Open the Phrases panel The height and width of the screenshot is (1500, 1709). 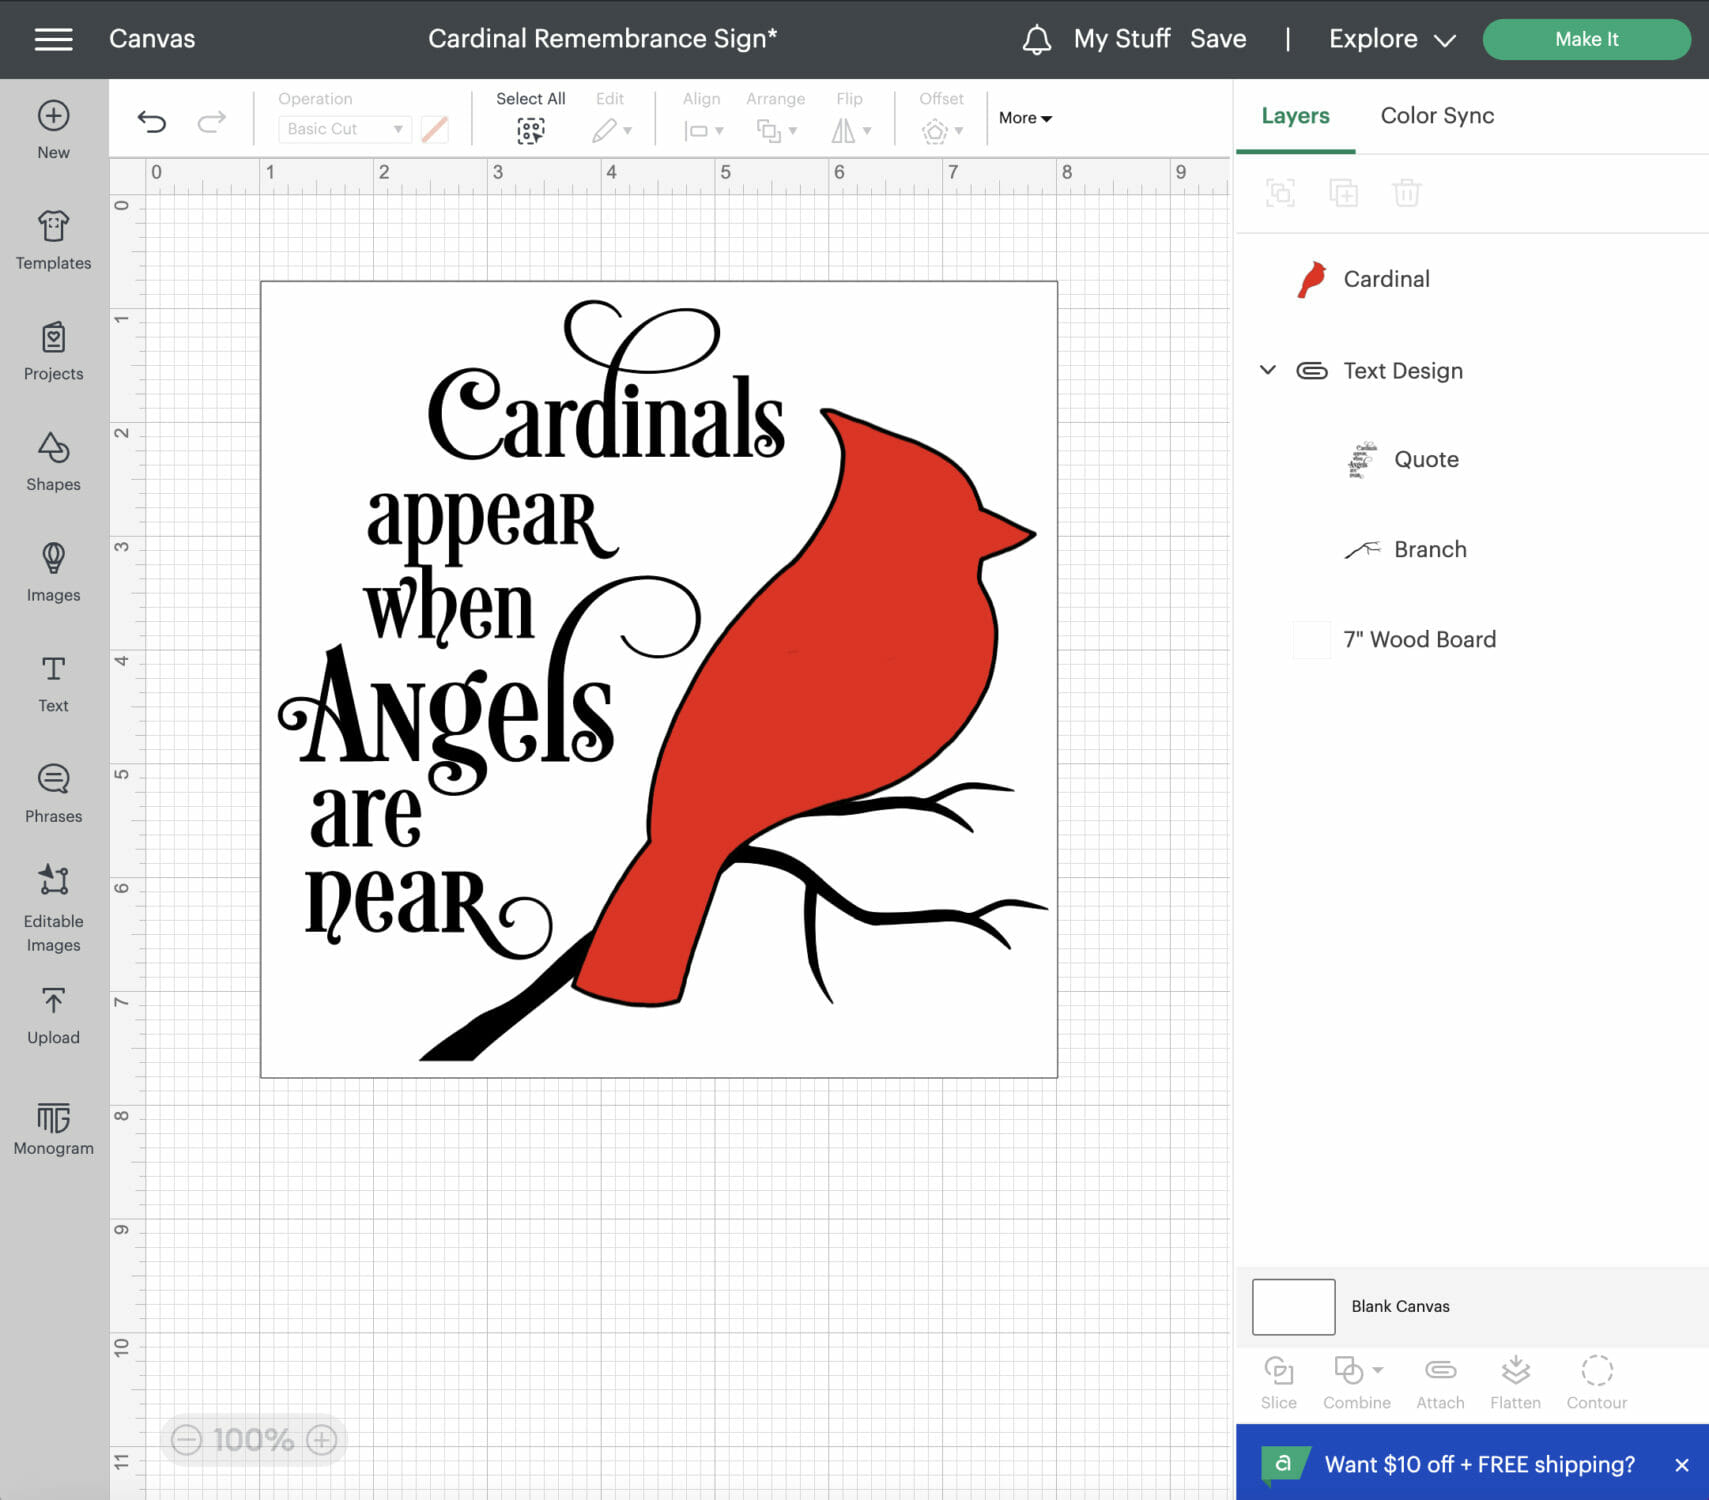(x=53, y=795)
